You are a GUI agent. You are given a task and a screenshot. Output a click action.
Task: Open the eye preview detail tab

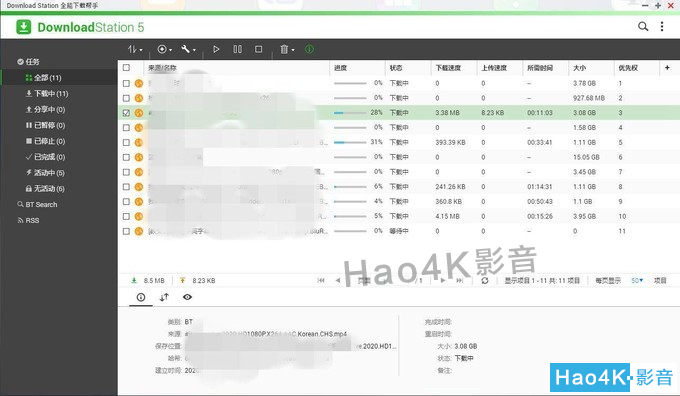point(187,297)
